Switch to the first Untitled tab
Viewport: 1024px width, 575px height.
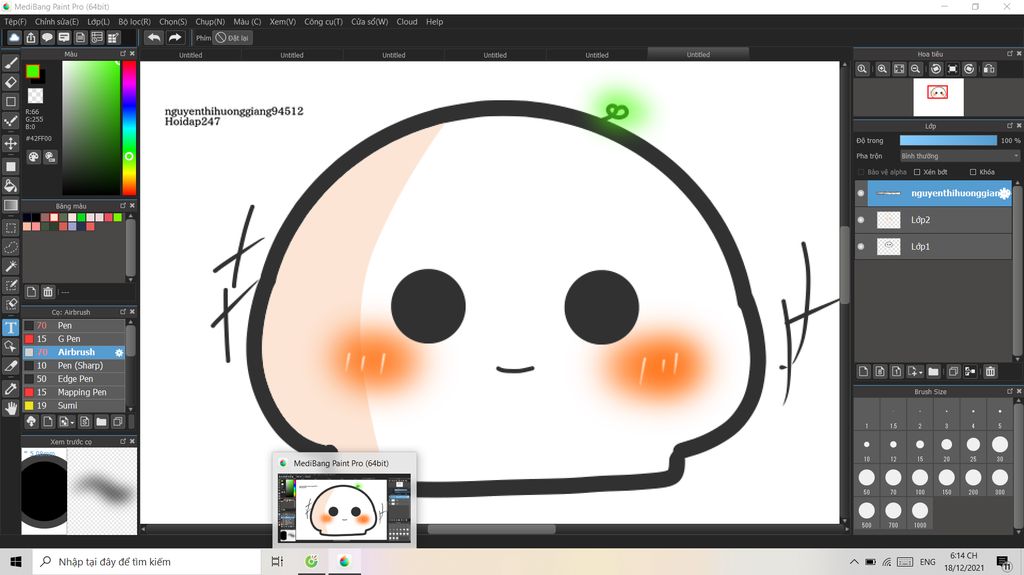tap(191, 55)
